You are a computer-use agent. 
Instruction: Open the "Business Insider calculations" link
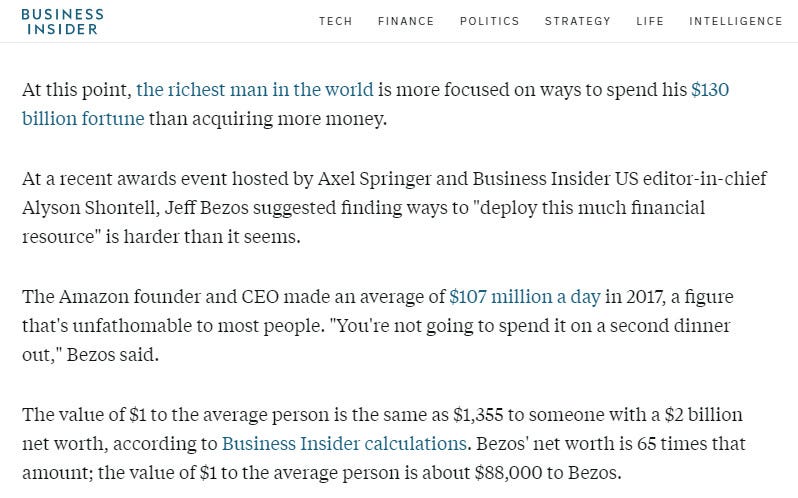pos(344,443)
